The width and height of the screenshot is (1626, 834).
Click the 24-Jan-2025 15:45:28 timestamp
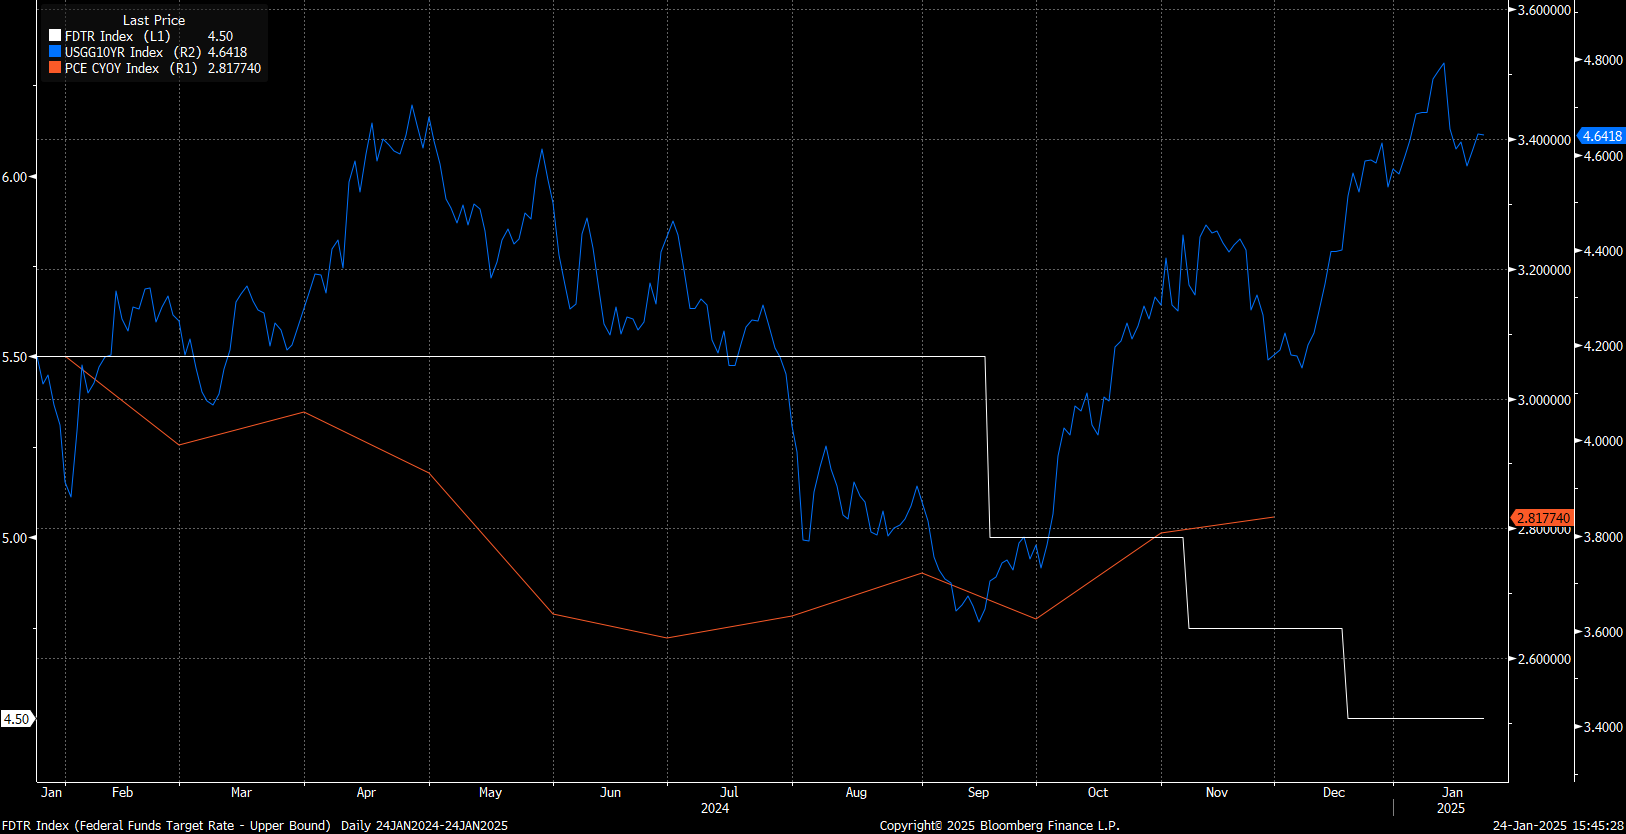1558,825
